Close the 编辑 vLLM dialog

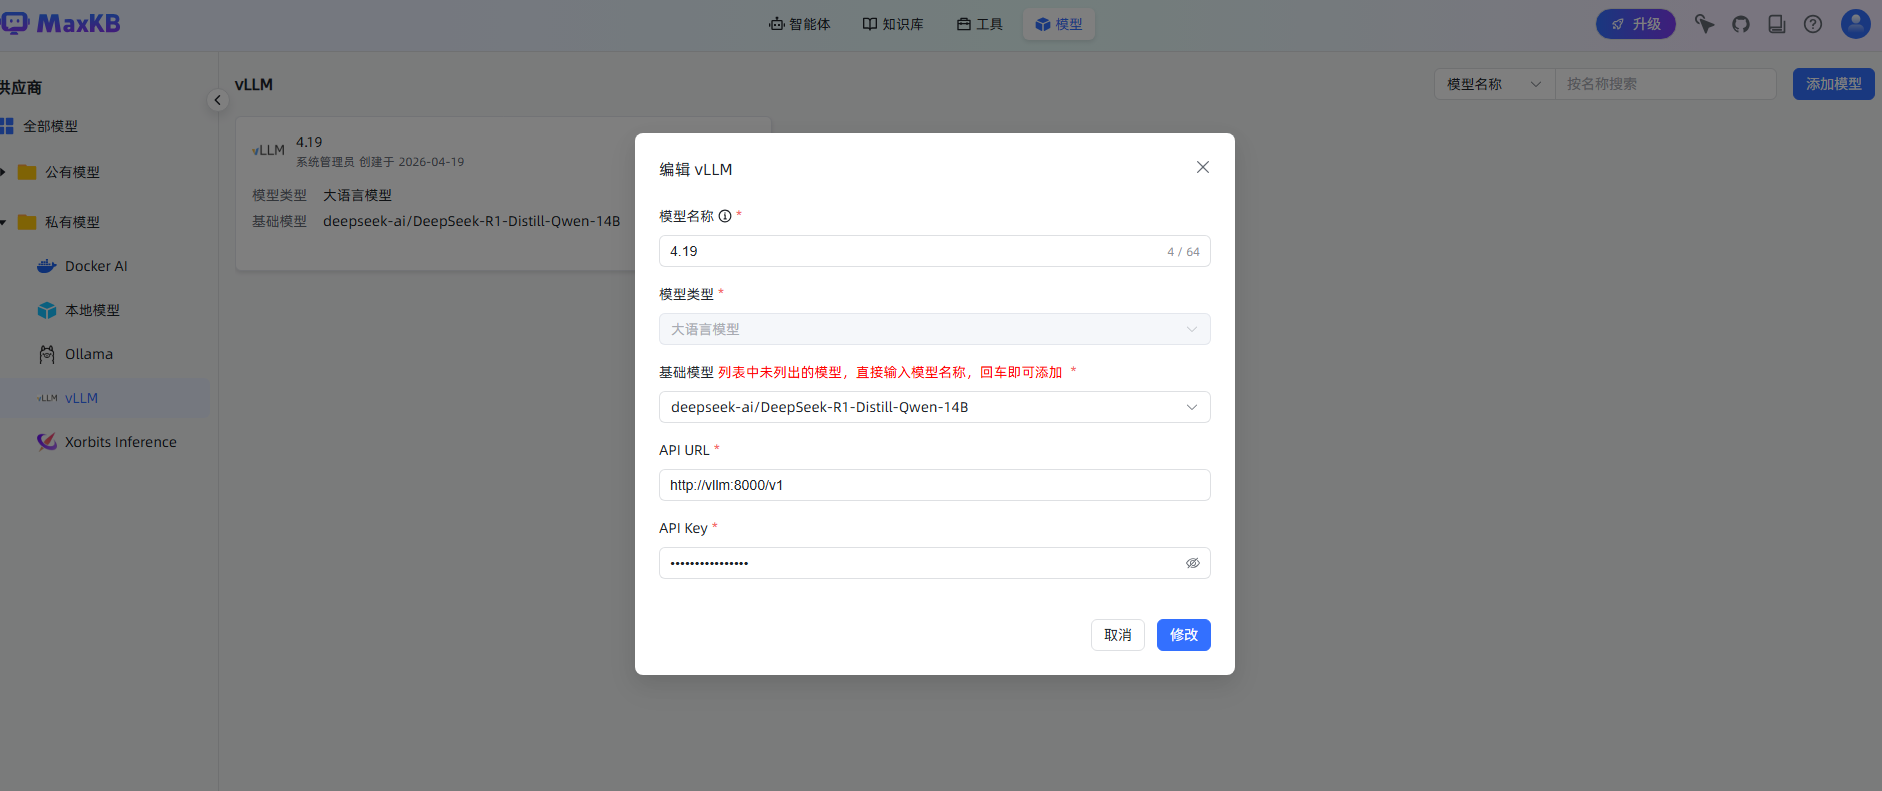coord(1203,167)
